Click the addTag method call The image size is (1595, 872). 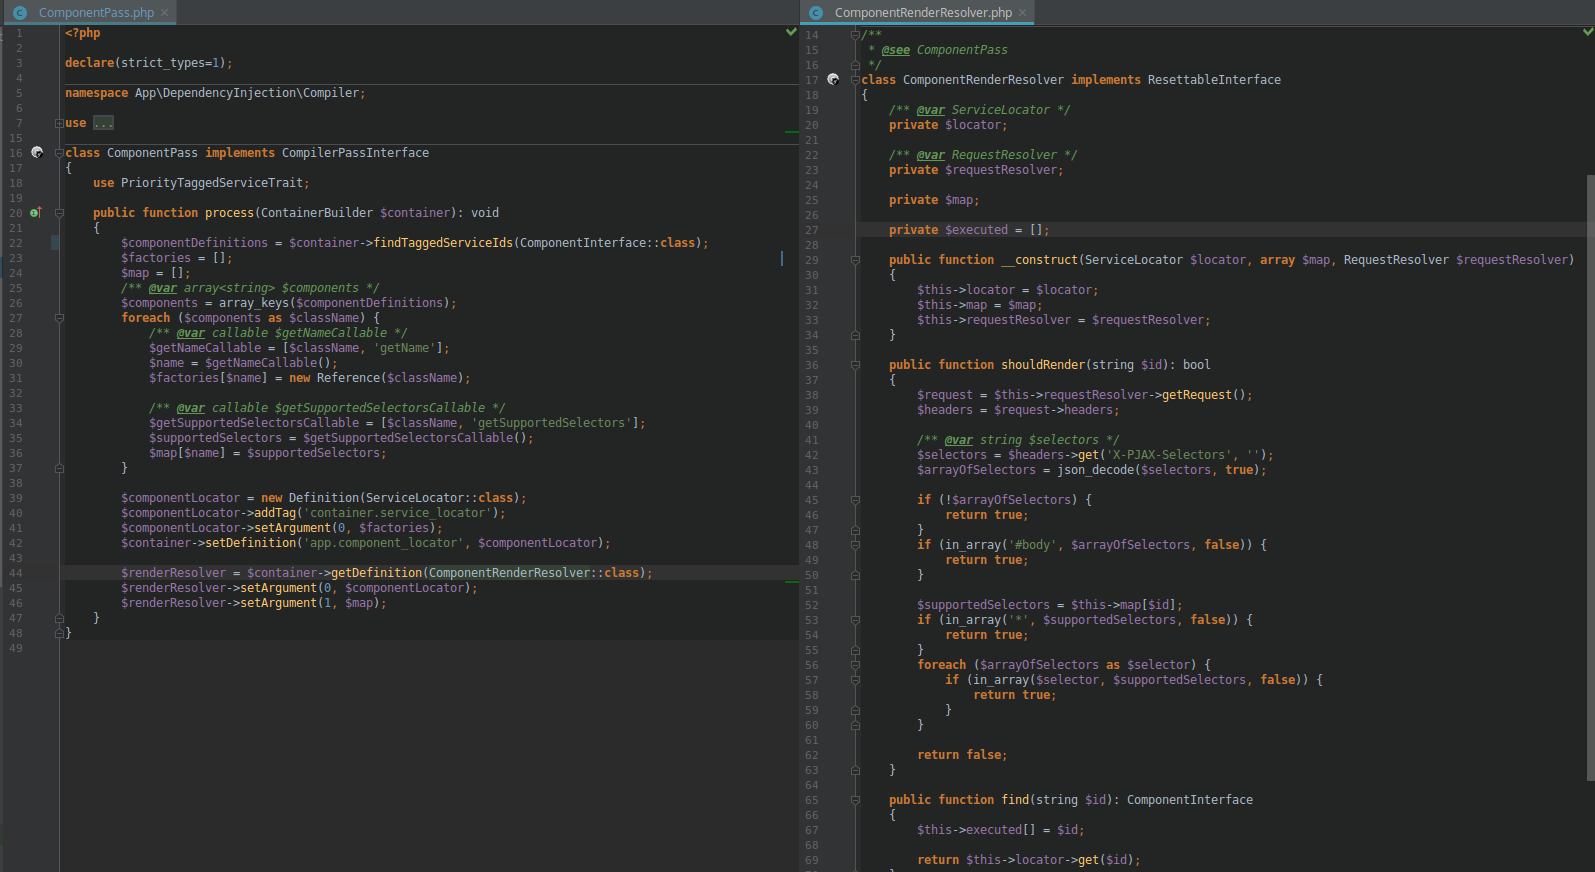click(x=275, y=513)
